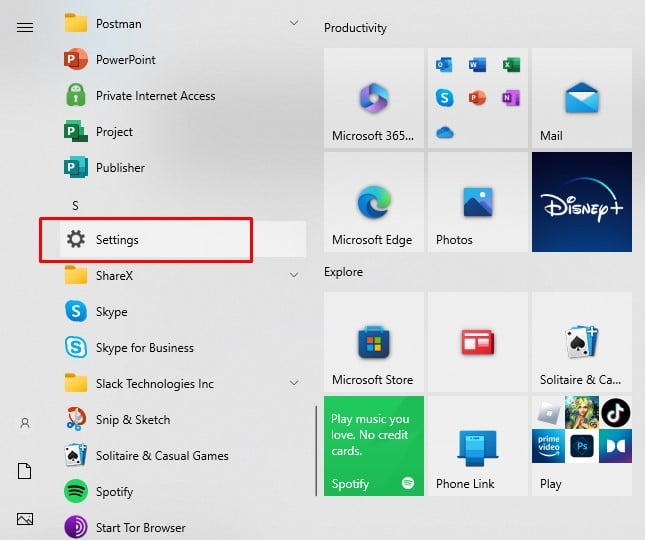Image resolution: width=645 pixels, height=540 pixels.
Task: Open the Postman folder entry
Action: pyautogui.click(x=183, y=23)
